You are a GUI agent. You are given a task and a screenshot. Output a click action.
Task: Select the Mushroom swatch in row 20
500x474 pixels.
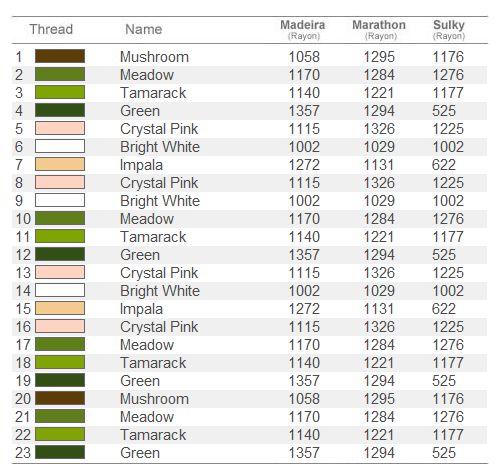pos(60,398)
